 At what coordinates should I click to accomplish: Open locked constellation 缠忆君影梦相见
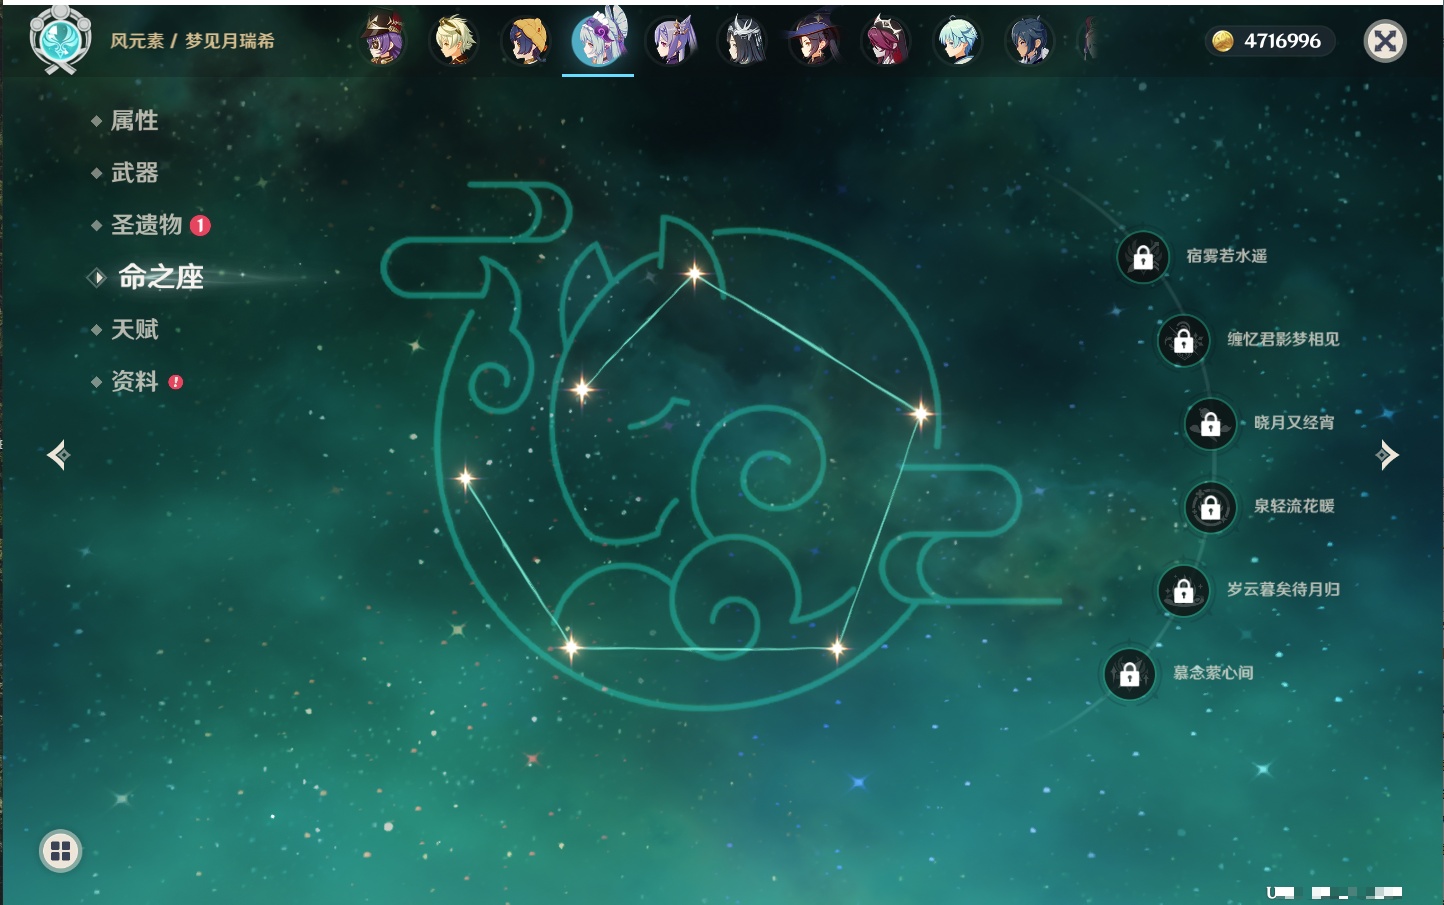click(1184, 340)
